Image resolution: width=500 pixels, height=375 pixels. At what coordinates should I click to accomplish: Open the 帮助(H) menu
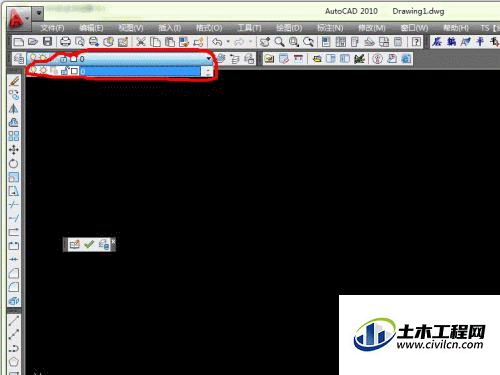(456, 28)
